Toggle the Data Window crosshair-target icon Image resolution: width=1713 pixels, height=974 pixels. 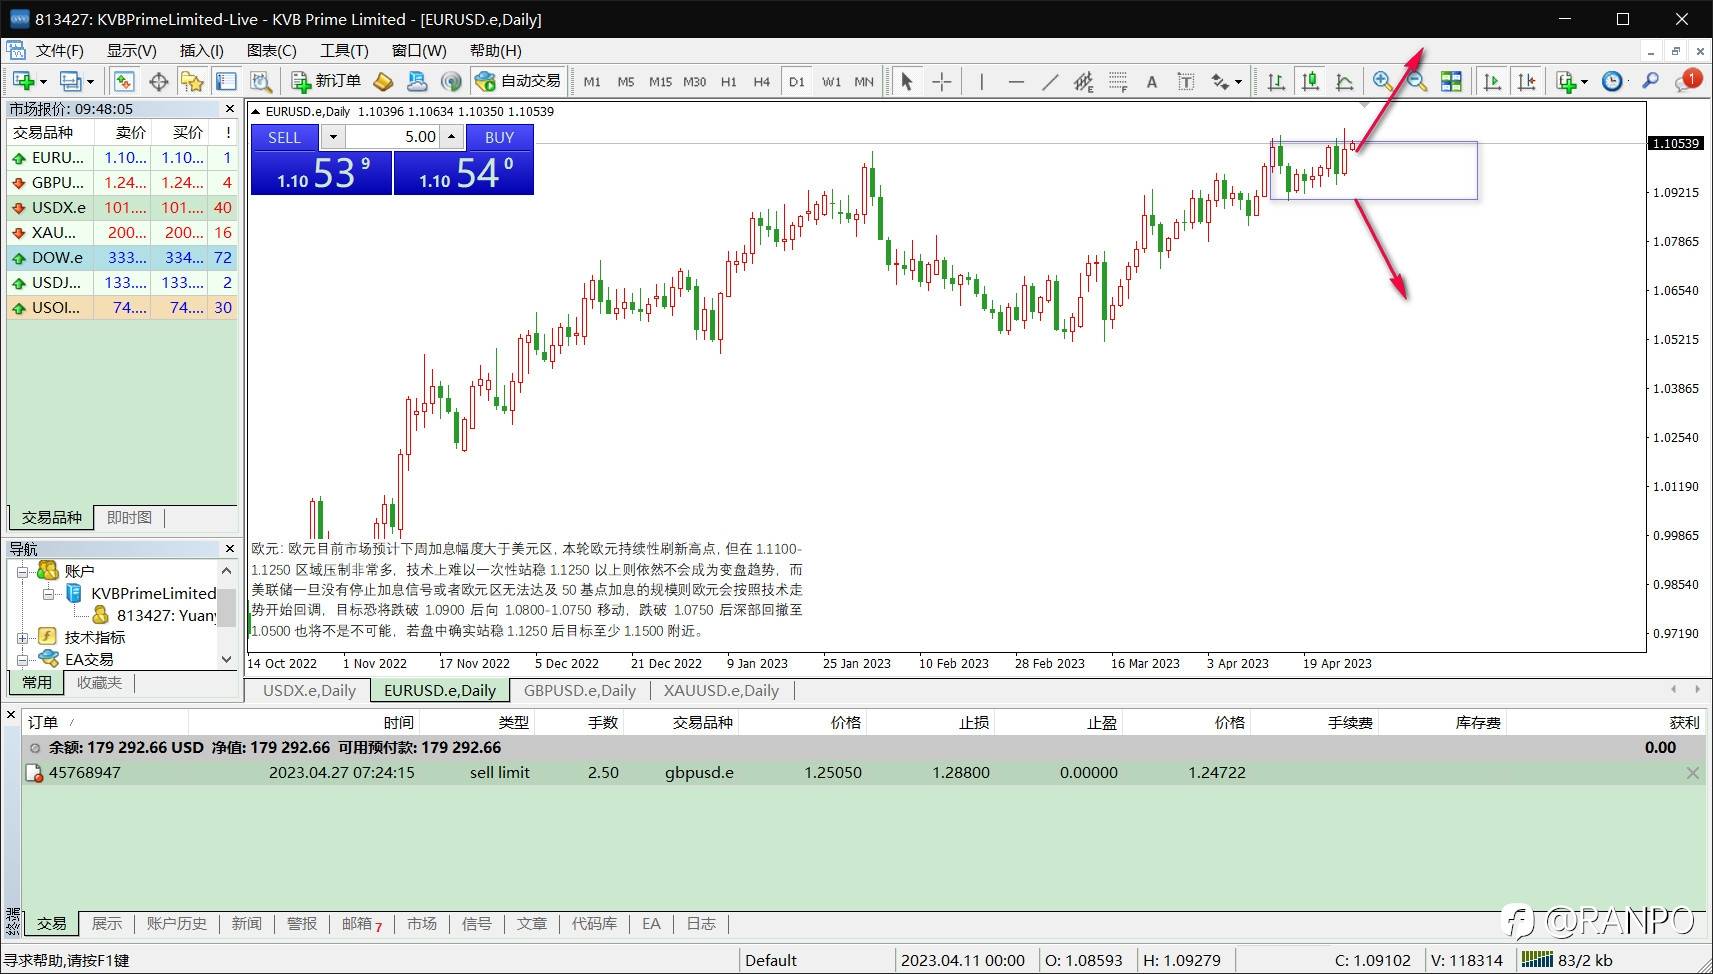[x=158, y=81]
